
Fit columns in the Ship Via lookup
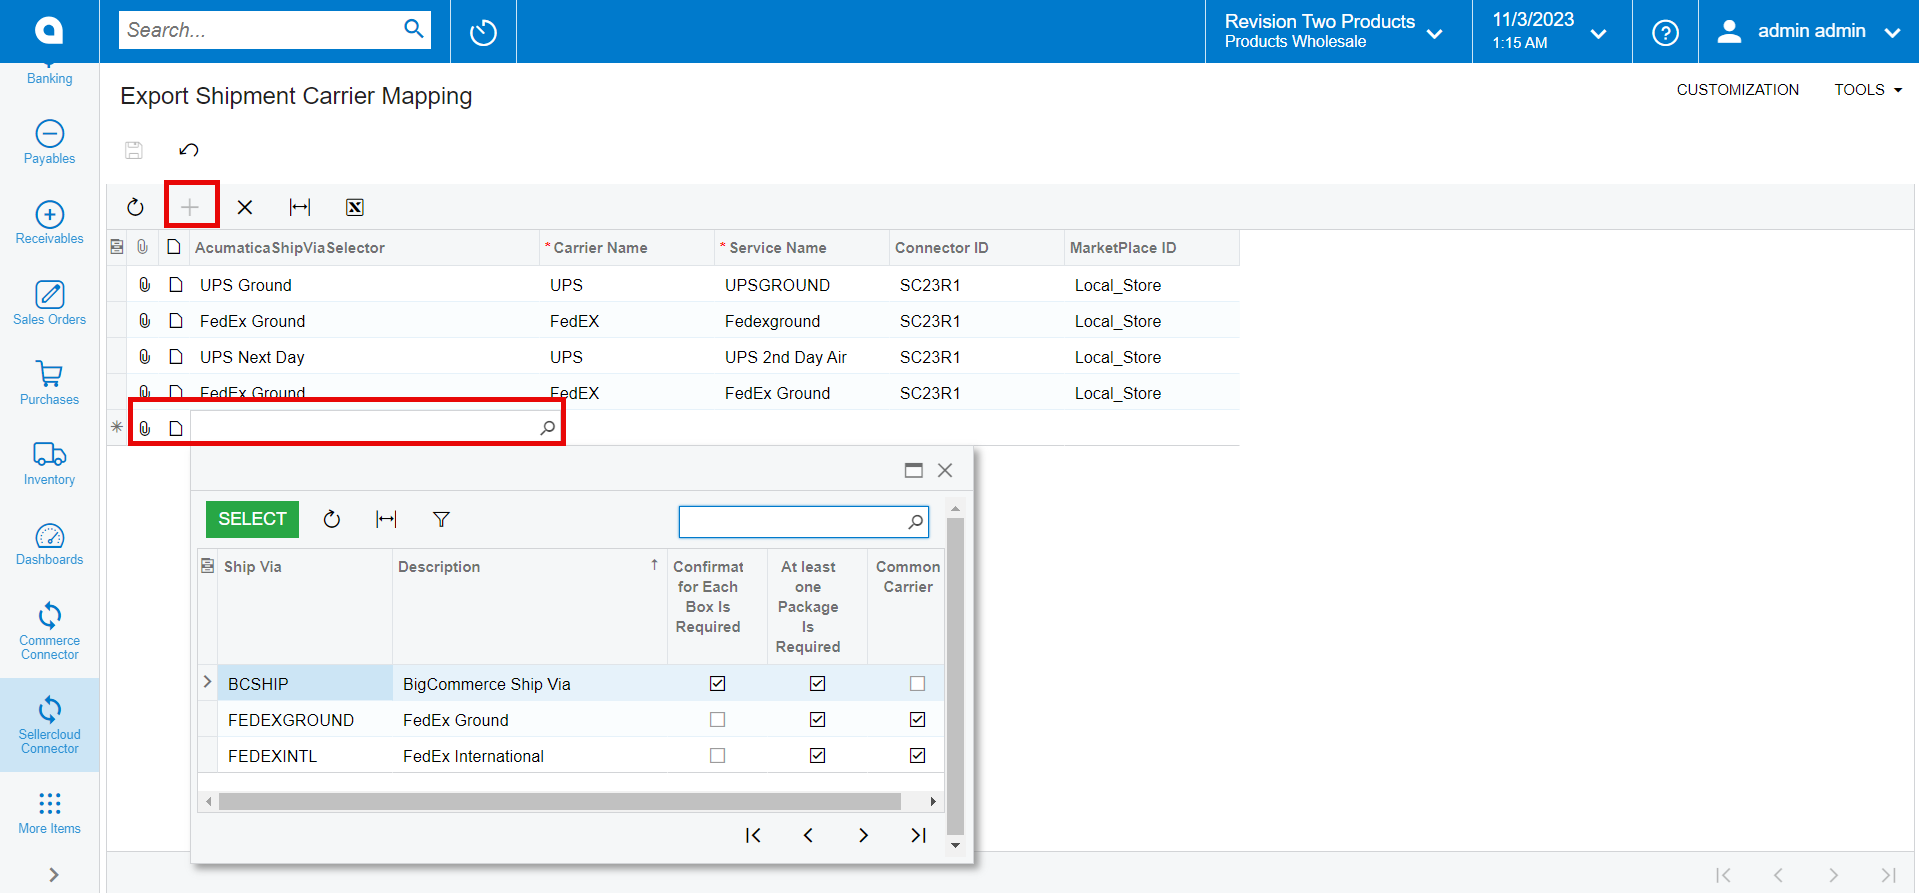(386, 519)
